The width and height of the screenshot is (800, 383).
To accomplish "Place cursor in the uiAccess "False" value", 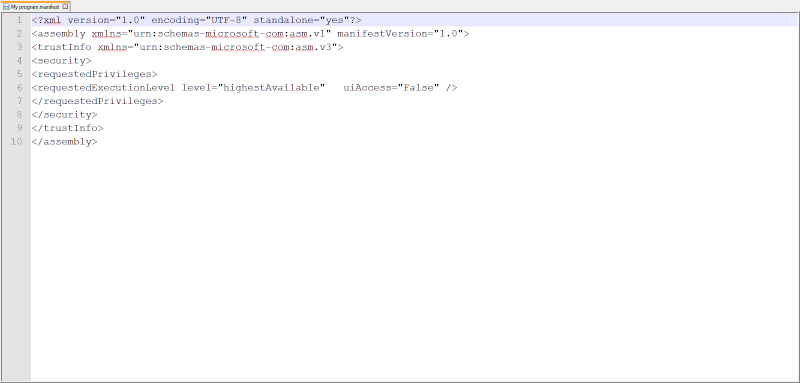I will click(418, 88).
